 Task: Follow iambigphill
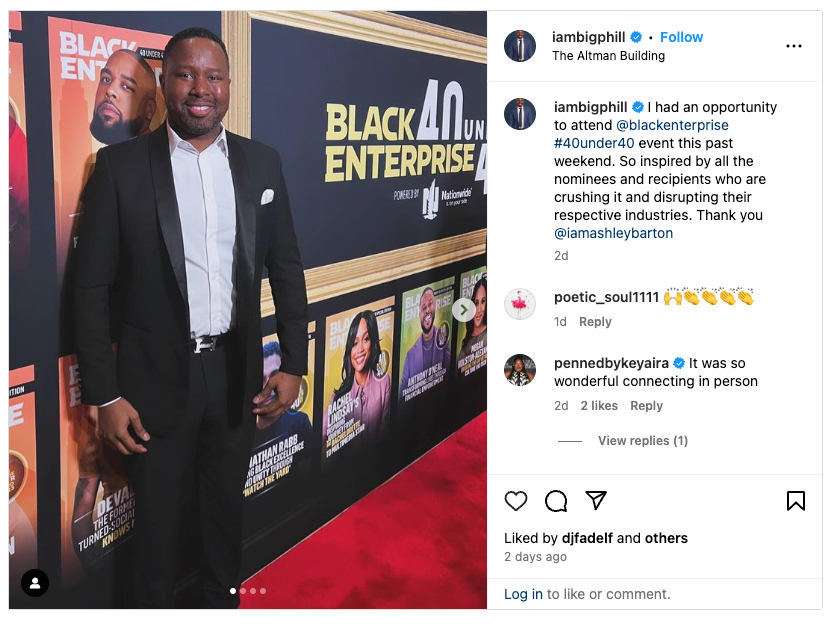pos(681,37)
